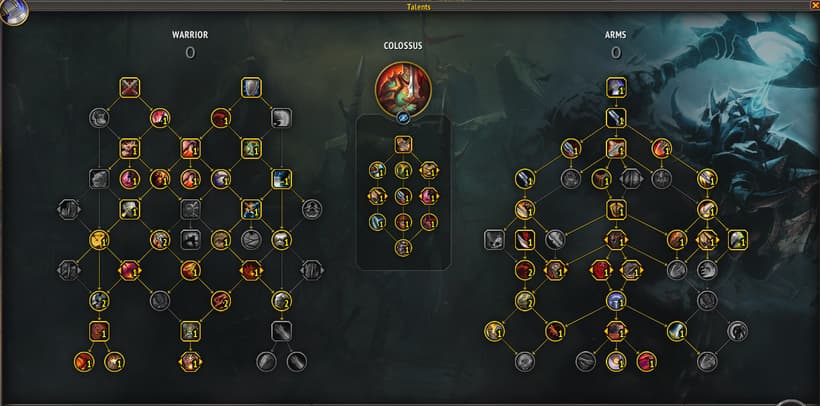Click the ARMS tree header

click(616, 35)
